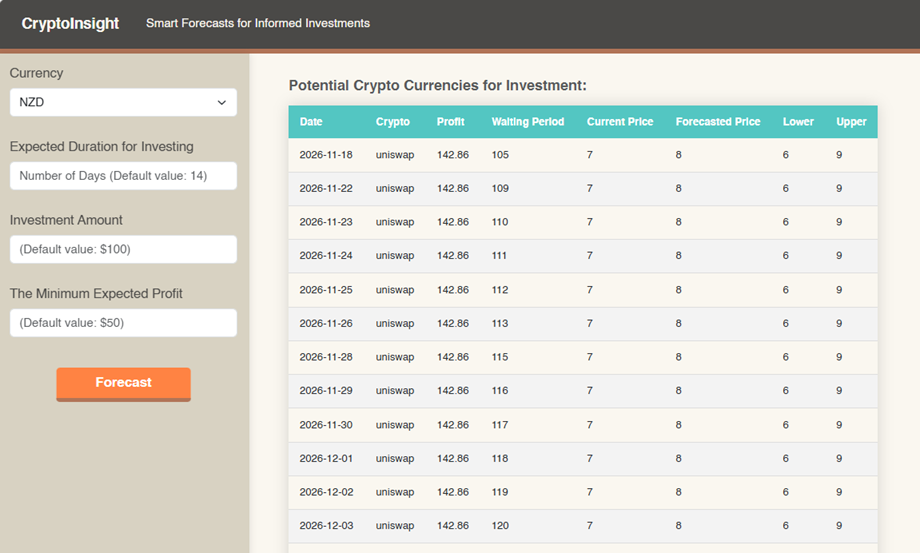Select the 2026-11-26 date cell
This screenshot has height=553, width=920.
click(326, 323)
